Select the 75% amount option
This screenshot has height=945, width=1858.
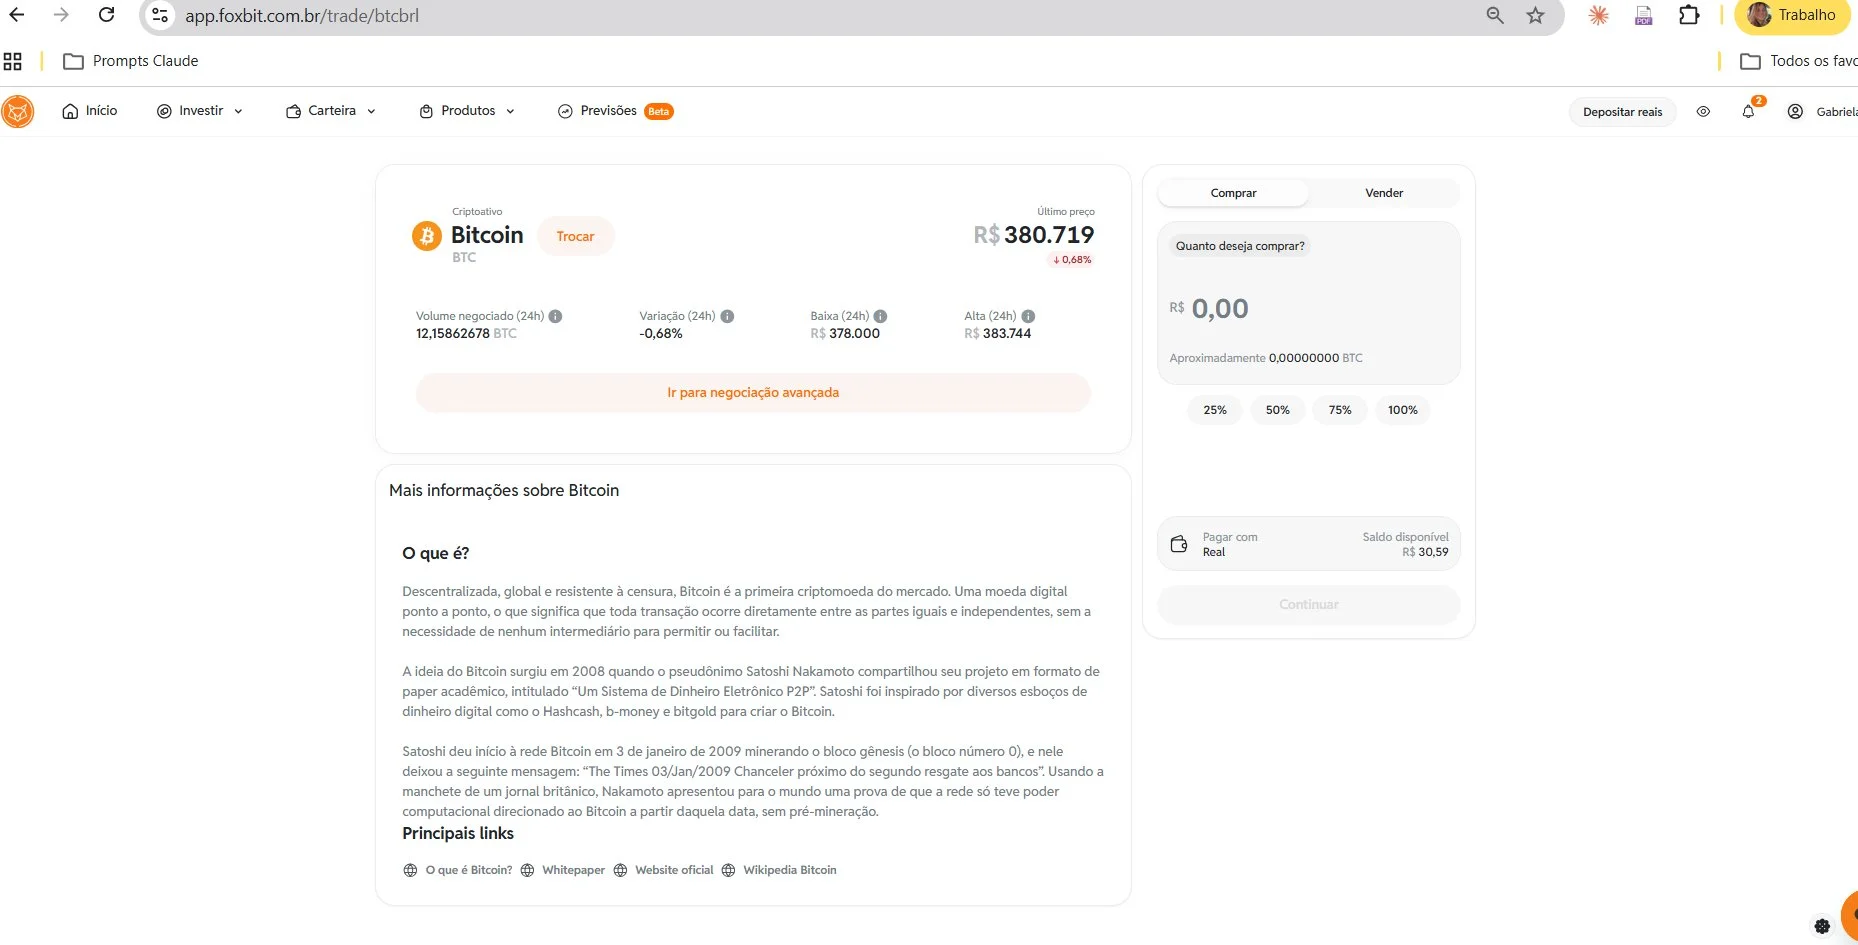1340,410
